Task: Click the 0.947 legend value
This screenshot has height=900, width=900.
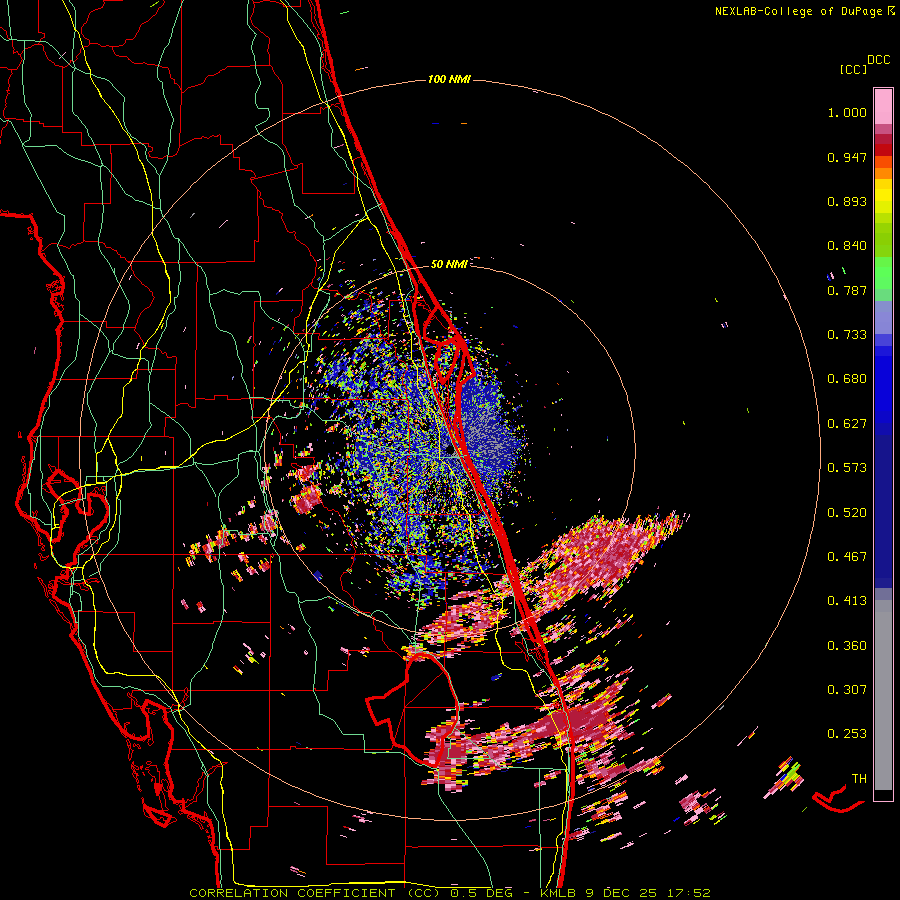Action: coord(847,157)
